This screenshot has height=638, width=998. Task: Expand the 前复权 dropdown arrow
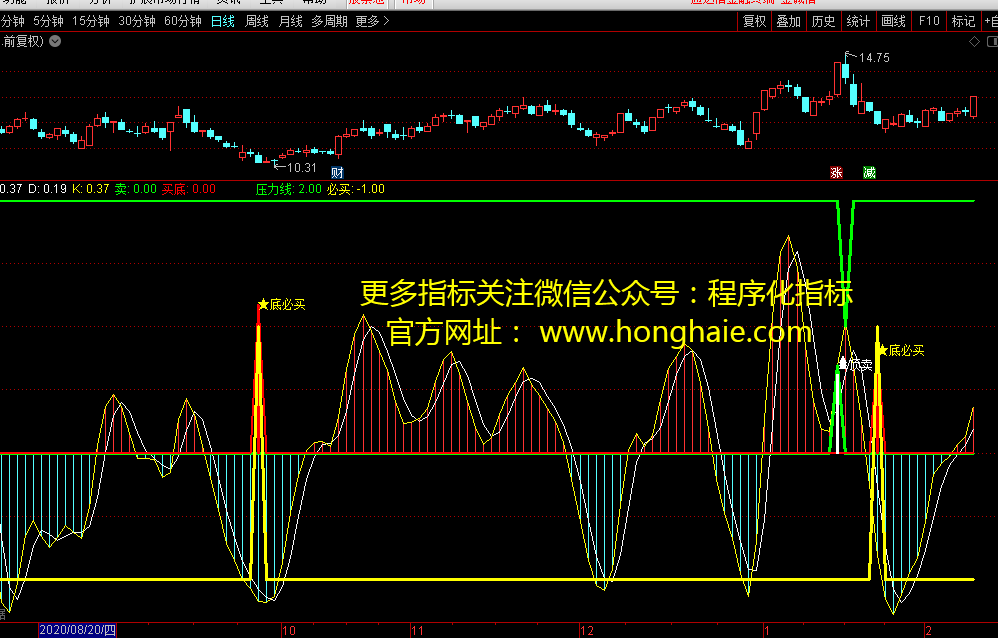tap(54, 41)
